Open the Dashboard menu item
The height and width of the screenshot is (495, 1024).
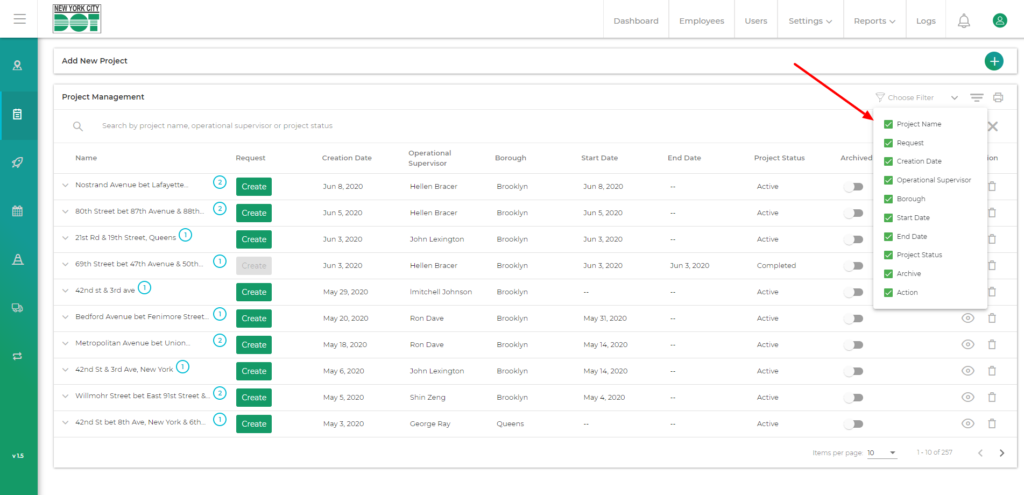(636, 21)
